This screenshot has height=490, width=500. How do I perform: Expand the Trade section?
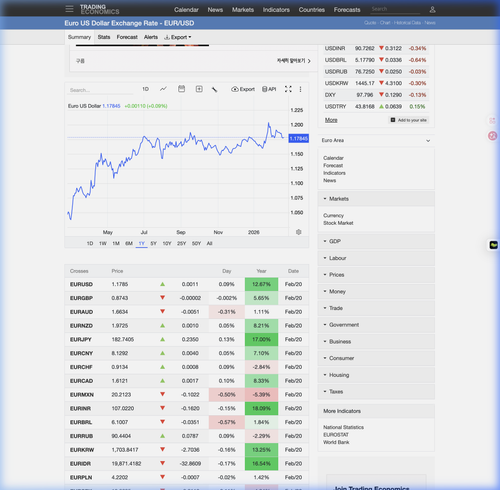(376, 308)
